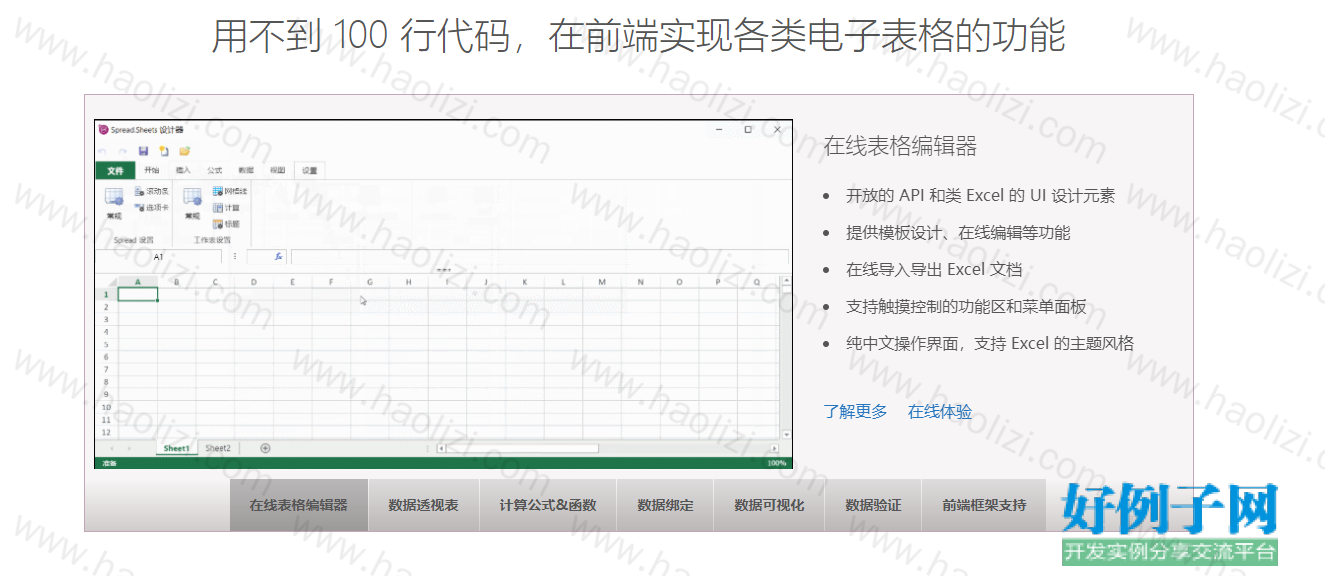Screen dimensions: 1325x576
Task: Click the horizontal scrollbar thumb
Action: (x=523, y=448)
